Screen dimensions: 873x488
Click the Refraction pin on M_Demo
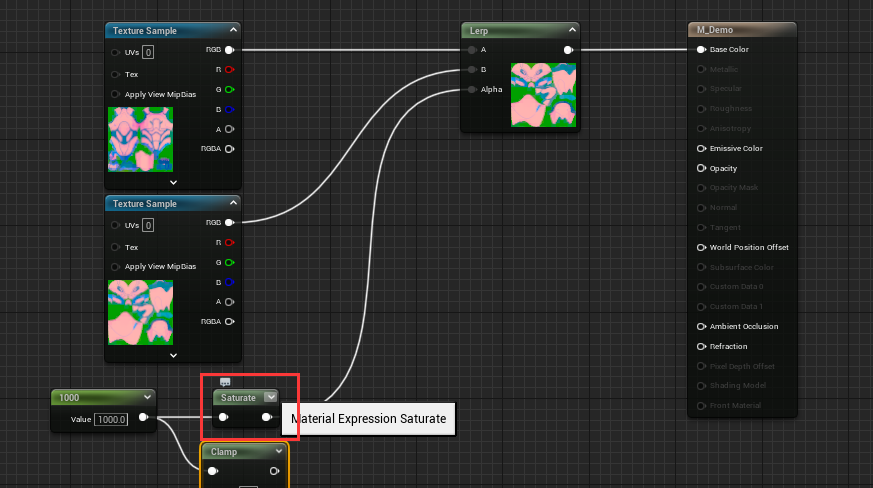pyautogui.click(x=701, y=346)
